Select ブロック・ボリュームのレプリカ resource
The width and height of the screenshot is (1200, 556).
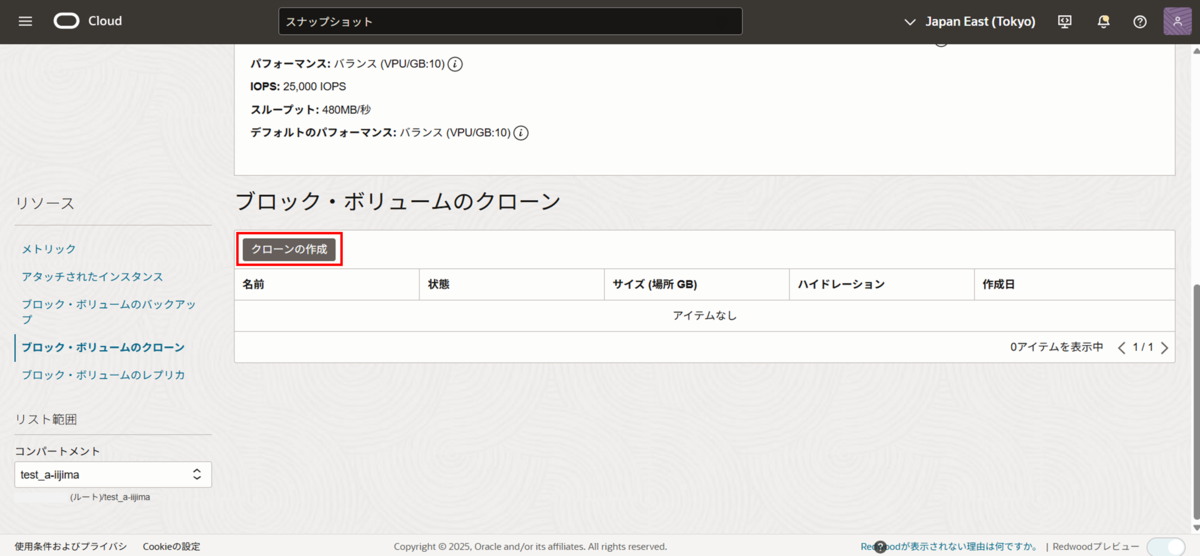pos(103,375)
